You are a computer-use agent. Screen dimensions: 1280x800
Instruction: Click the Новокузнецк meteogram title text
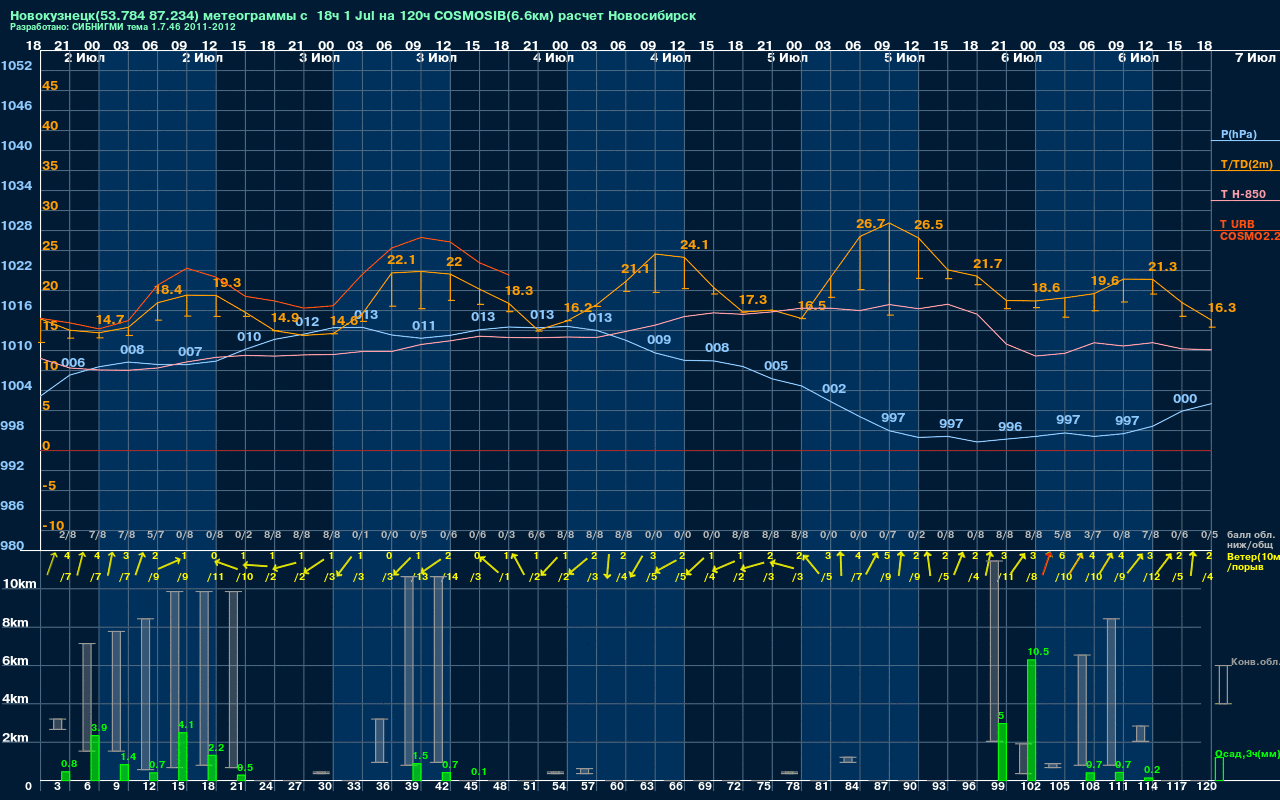point(353,16)
